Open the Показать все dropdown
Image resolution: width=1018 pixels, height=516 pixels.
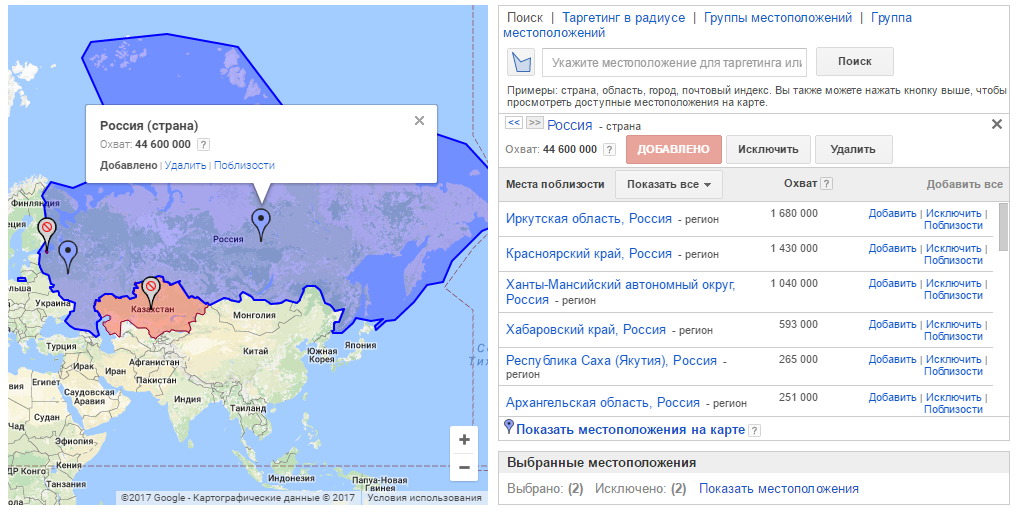coord(668,185)
